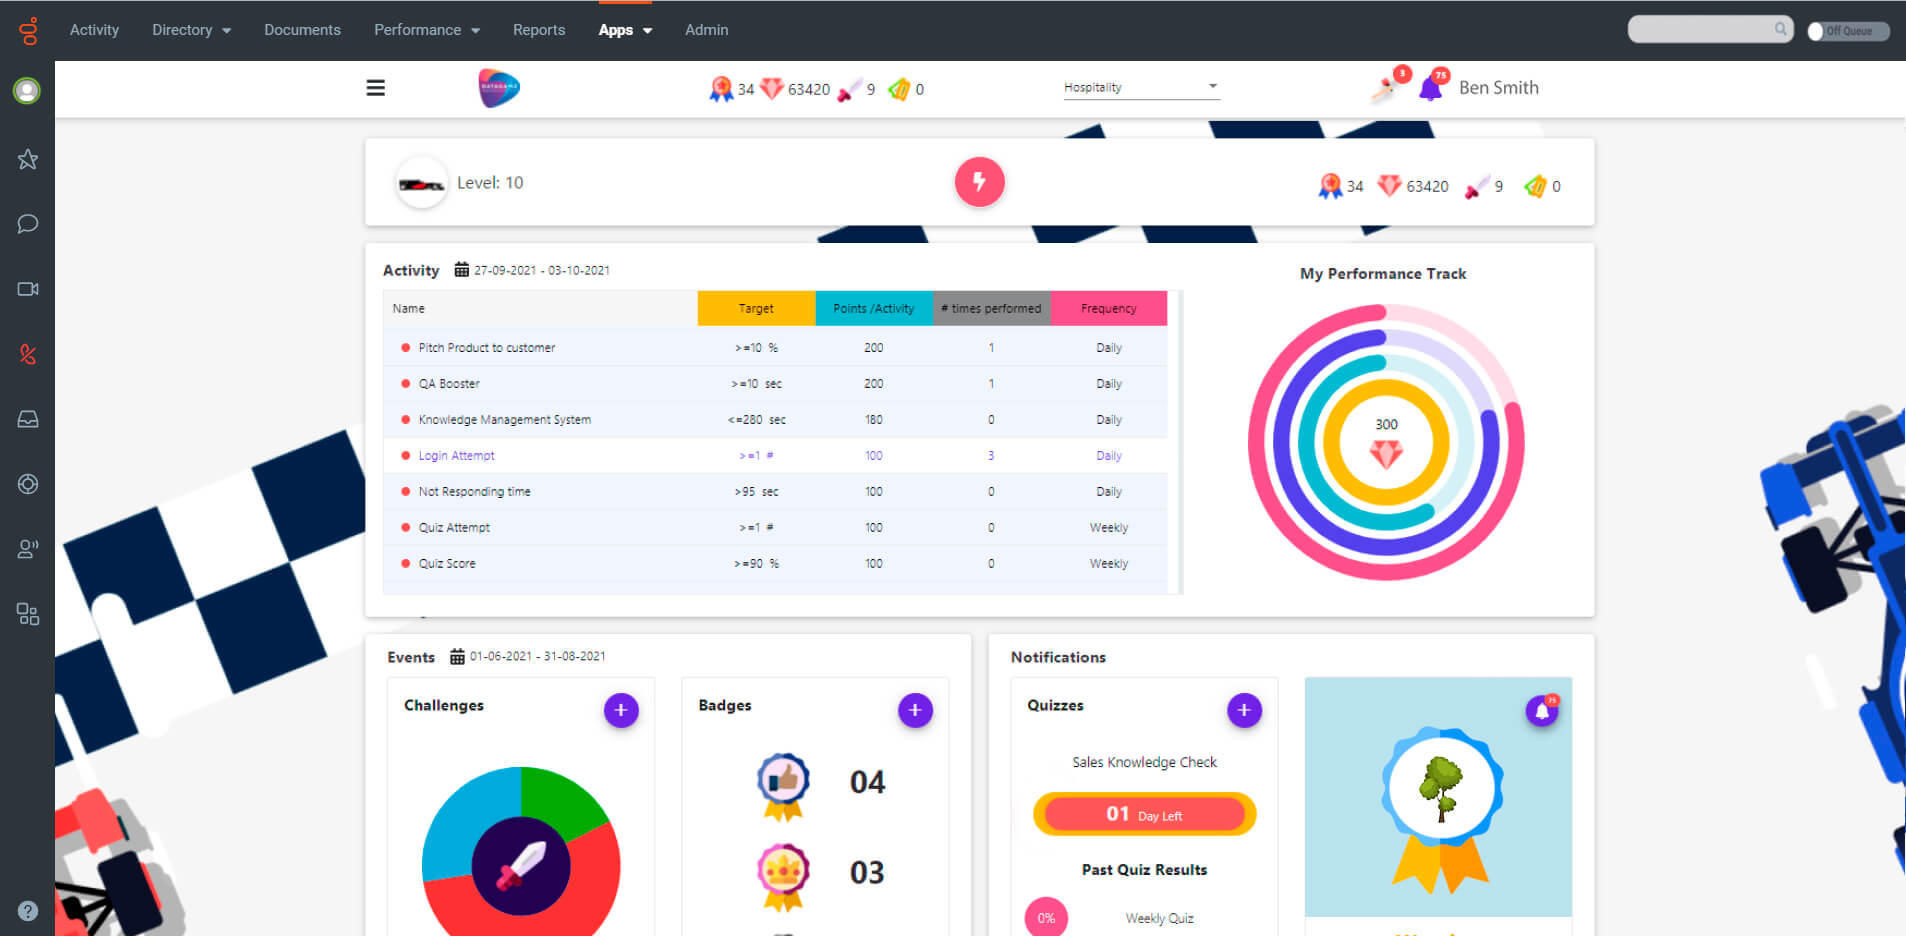1906x936 pixels.
Task: Click the plus button on Quizzes card
Action: [x=1244, y=710]
